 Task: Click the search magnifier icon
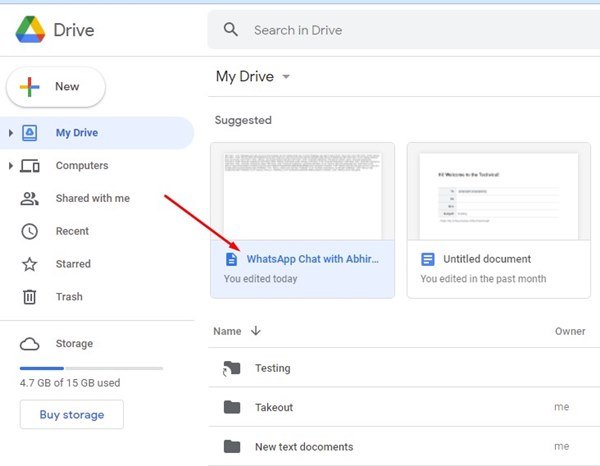click(x=231, y=29)
